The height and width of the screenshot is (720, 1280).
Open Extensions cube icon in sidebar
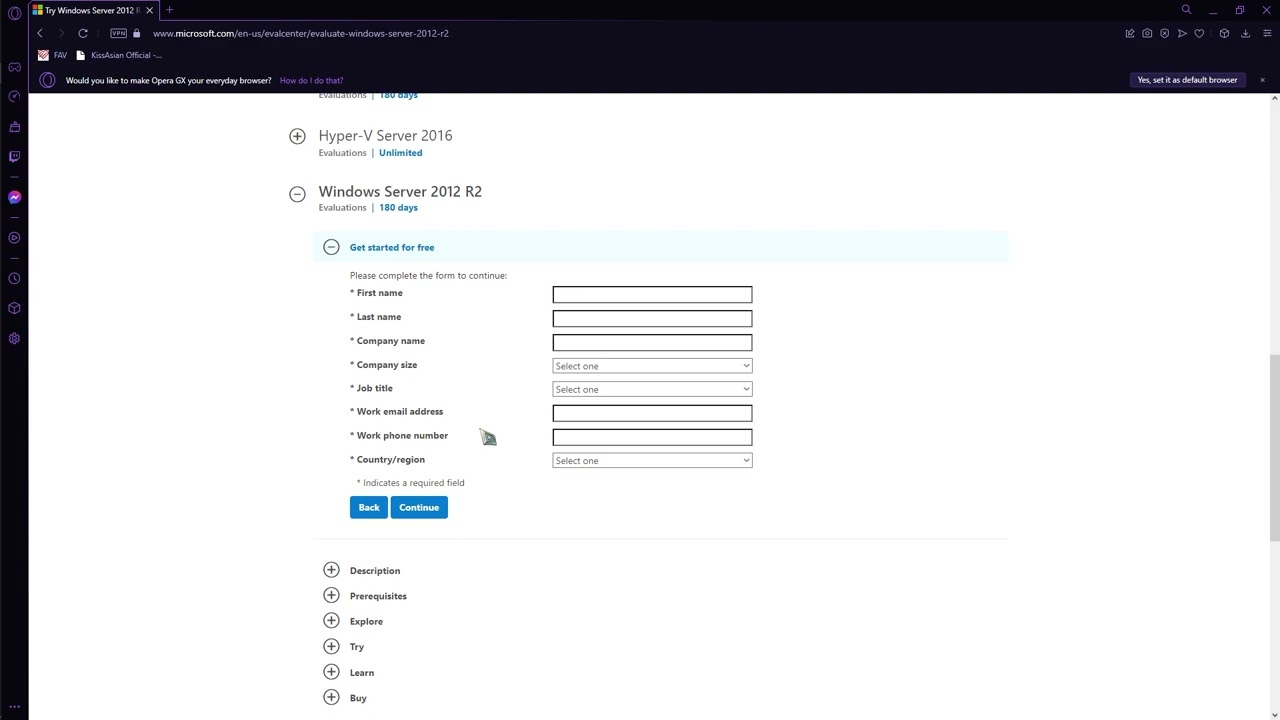[14, 308]
